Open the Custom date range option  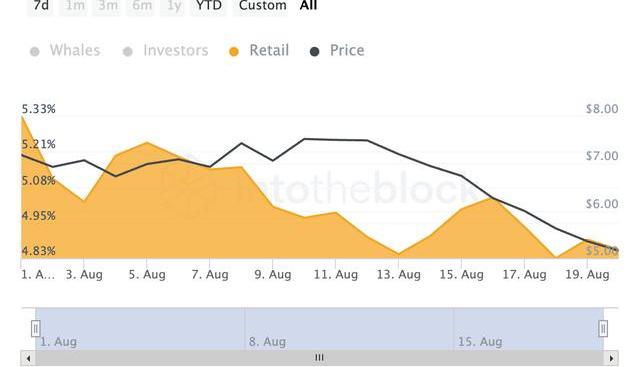(x=262, y=6)
